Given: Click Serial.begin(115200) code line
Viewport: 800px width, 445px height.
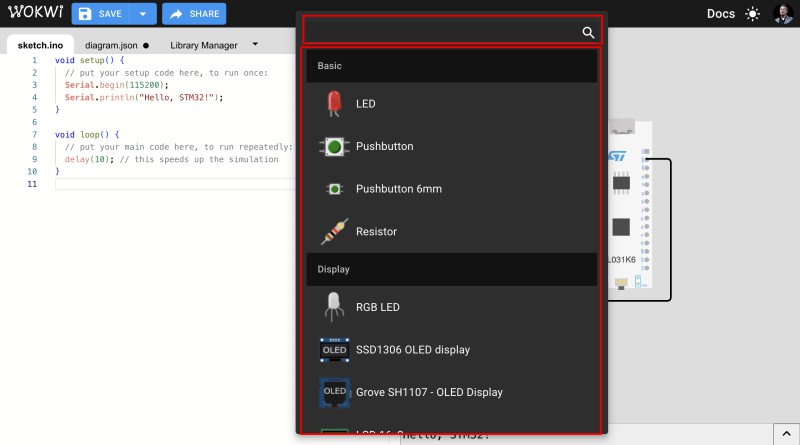Looking at the screenshot, I should point(116,85).
